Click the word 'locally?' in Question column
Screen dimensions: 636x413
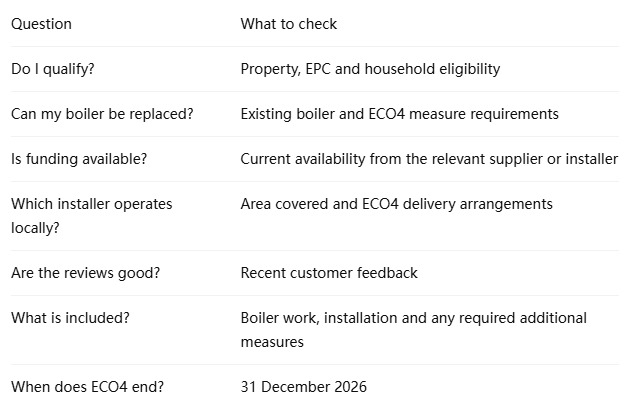pos(35,228)
